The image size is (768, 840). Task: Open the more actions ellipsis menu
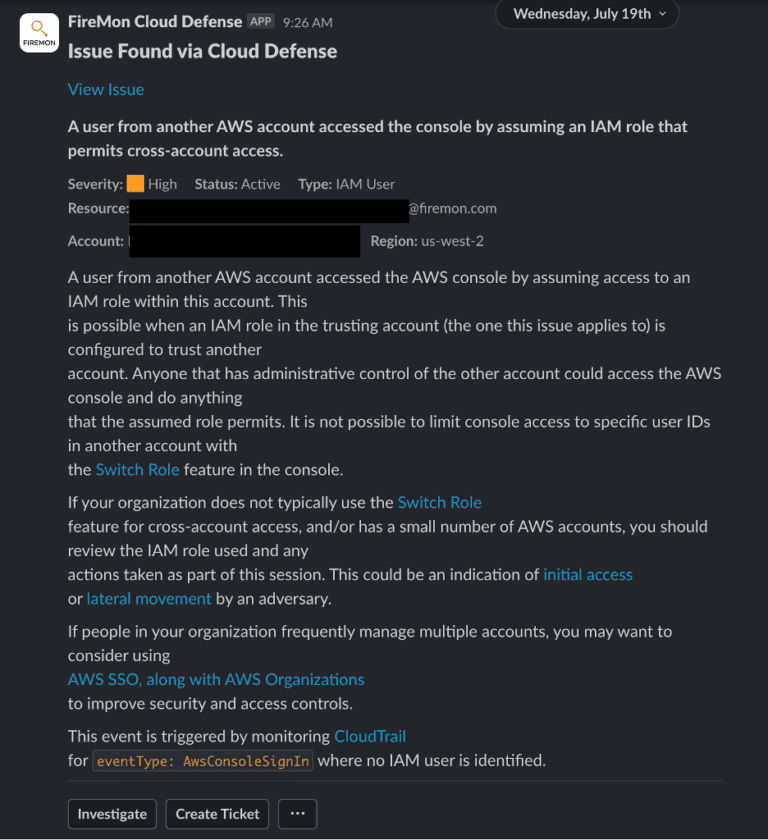coord(297,814)
